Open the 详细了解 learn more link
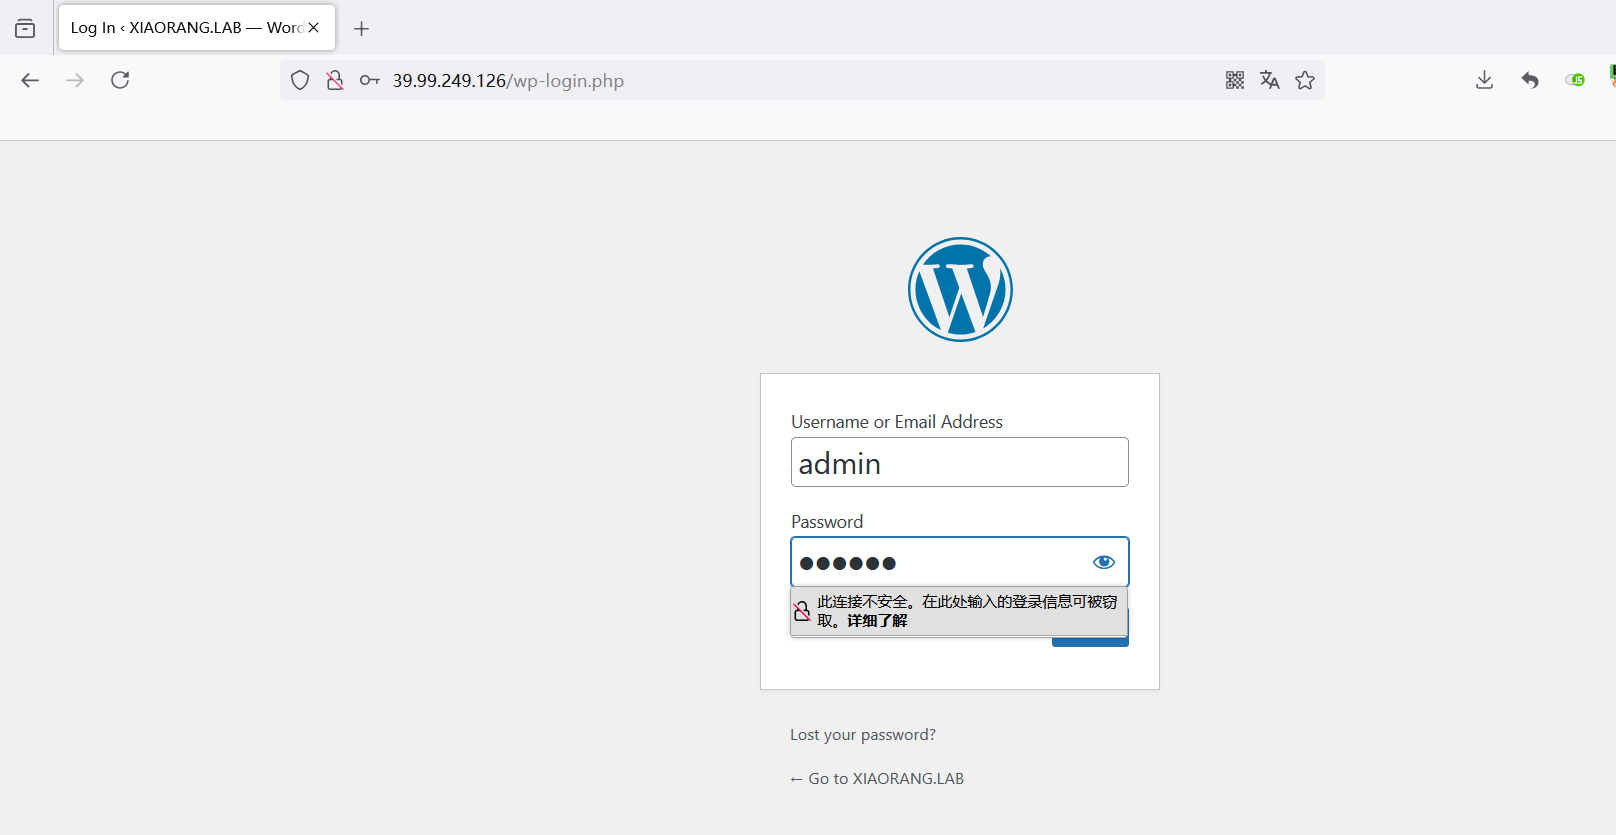 [877, 621]
